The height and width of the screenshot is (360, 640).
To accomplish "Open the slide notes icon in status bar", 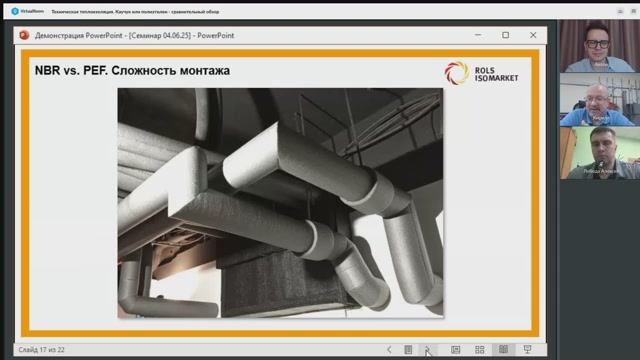I will [408, 349].
